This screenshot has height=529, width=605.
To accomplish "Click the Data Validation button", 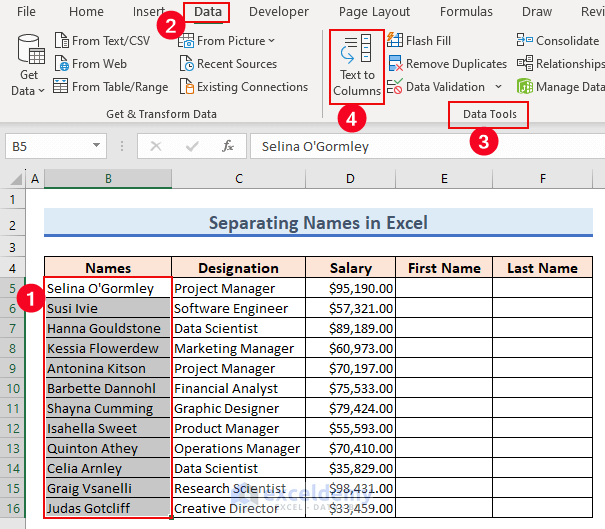I will click(436, 87).
